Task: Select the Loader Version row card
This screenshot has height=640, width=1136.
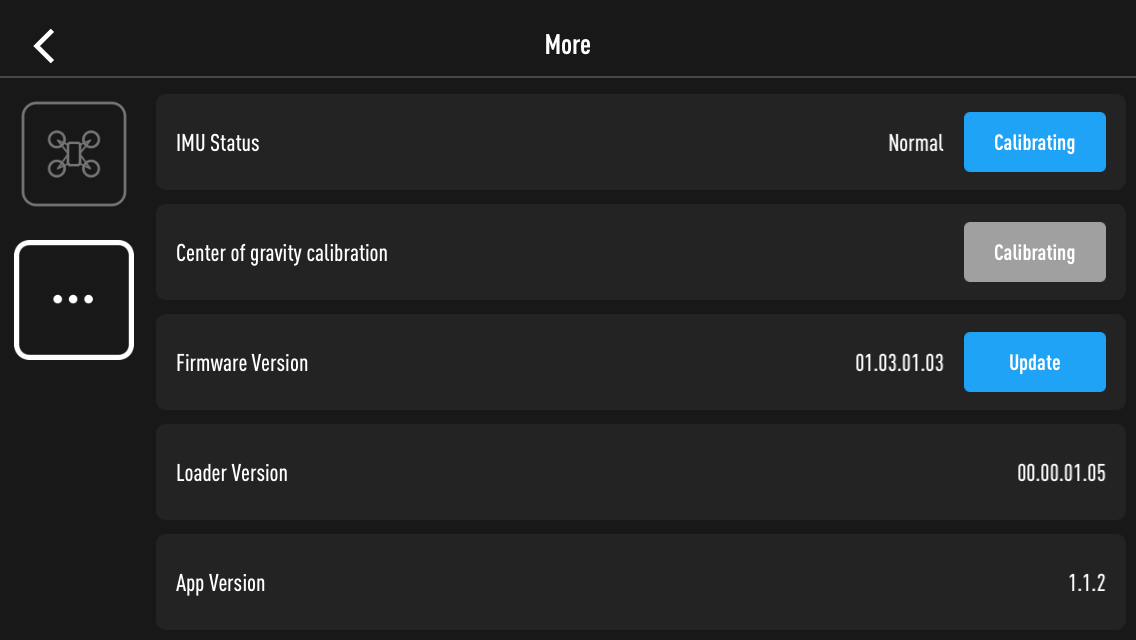Action: [x=640, y=473]
